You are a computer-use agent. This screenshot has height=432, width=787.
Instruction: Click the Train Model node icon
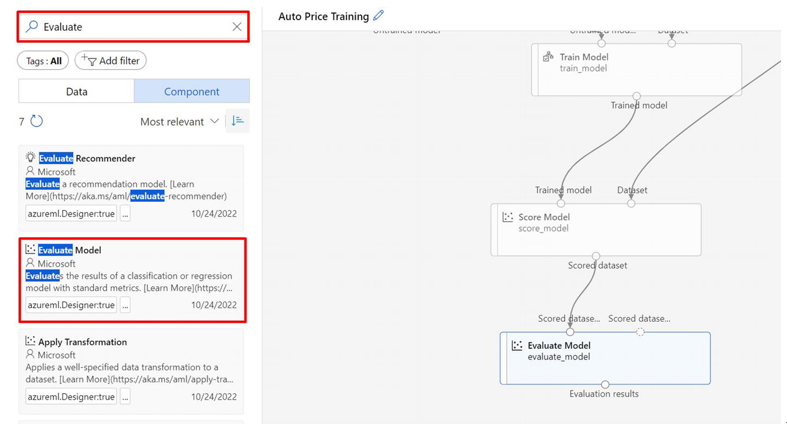tap(548, 57)
